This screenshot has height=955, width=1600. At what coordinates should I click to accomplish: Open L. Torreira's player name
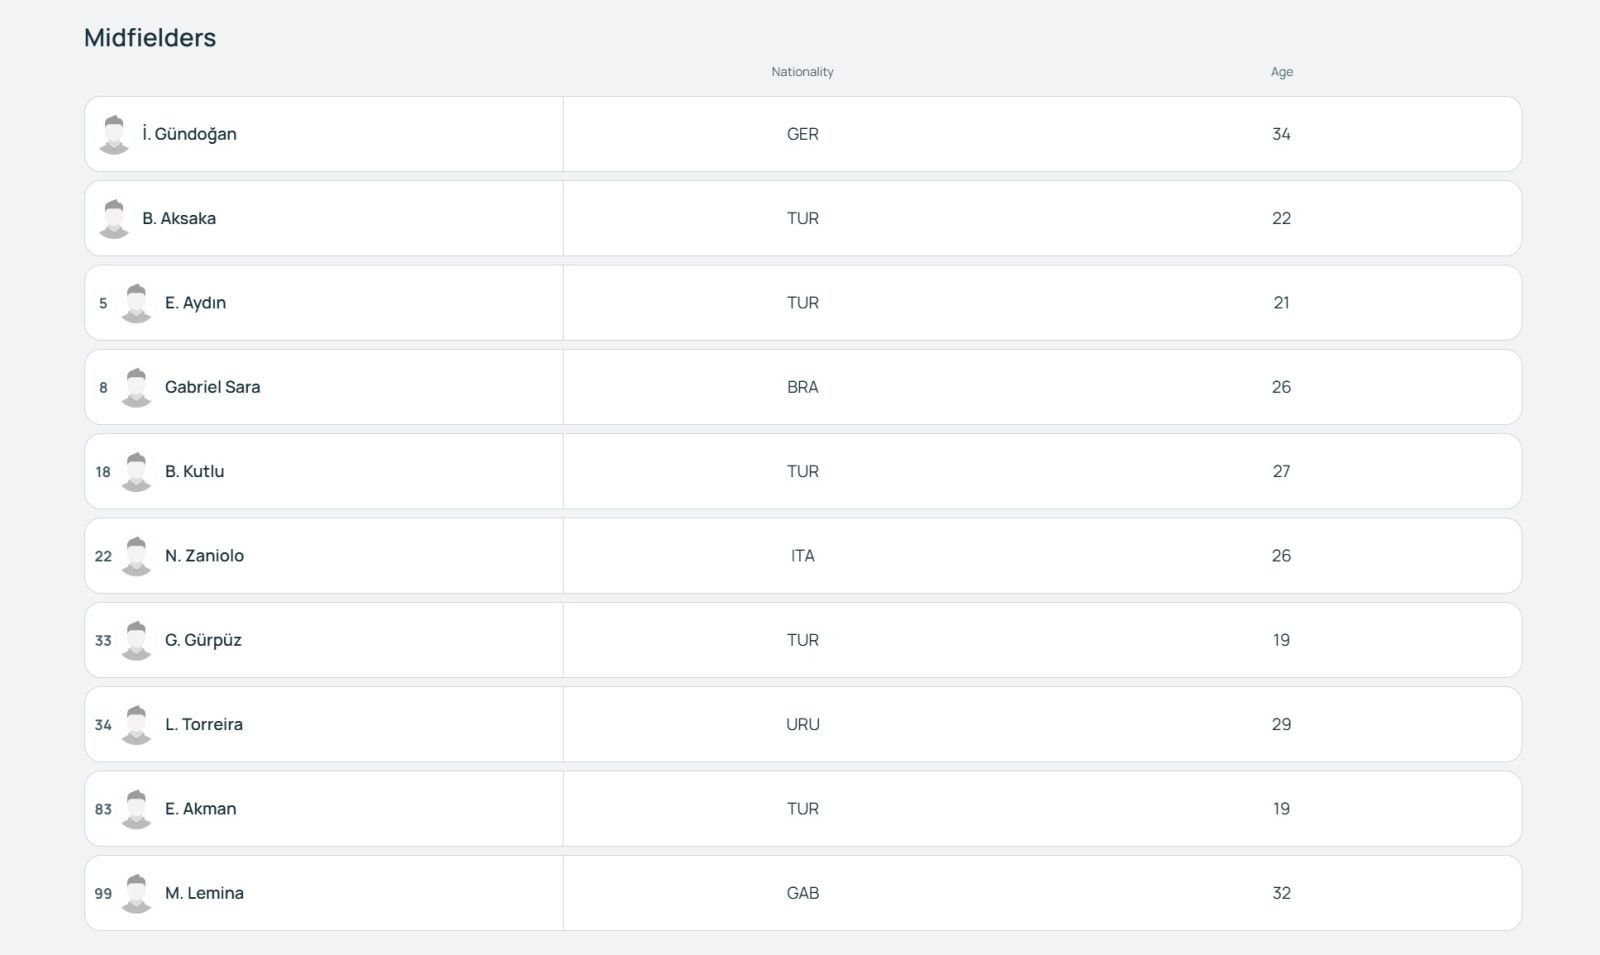click(204, 724)
